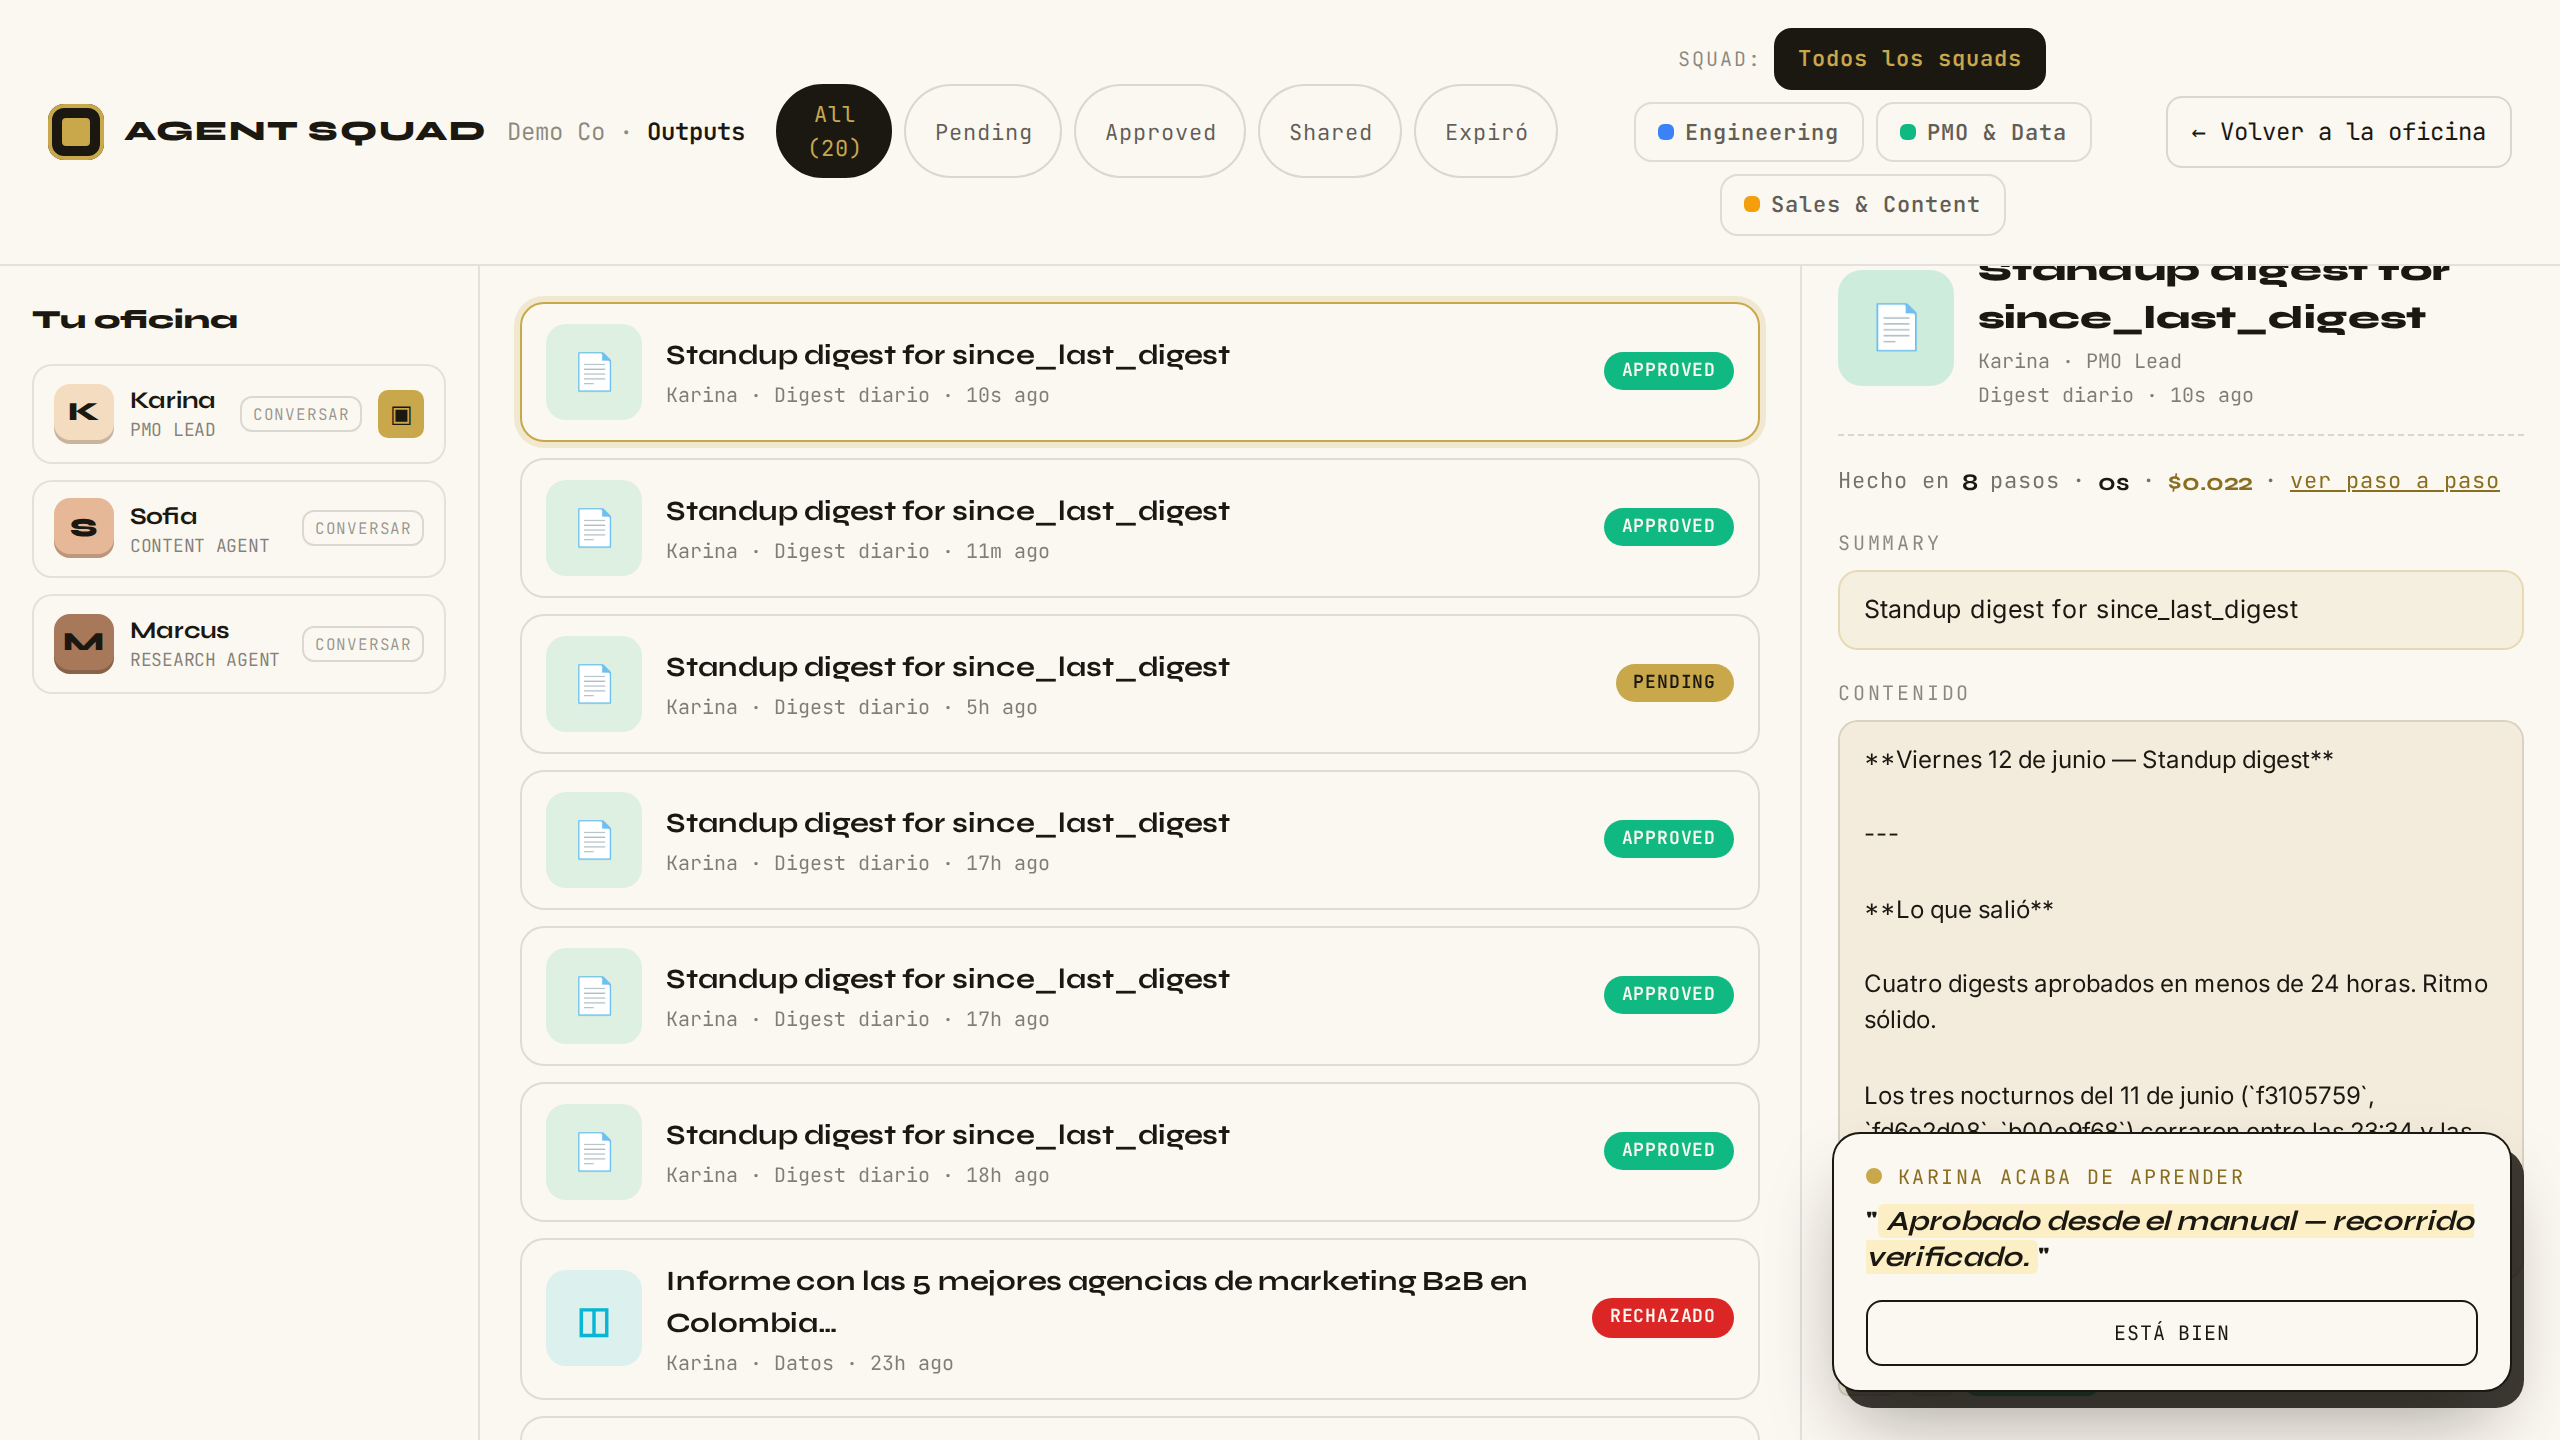2560x1440 pixels.
Task: Open conversation with Sofia
Action: tap(363, 528)
